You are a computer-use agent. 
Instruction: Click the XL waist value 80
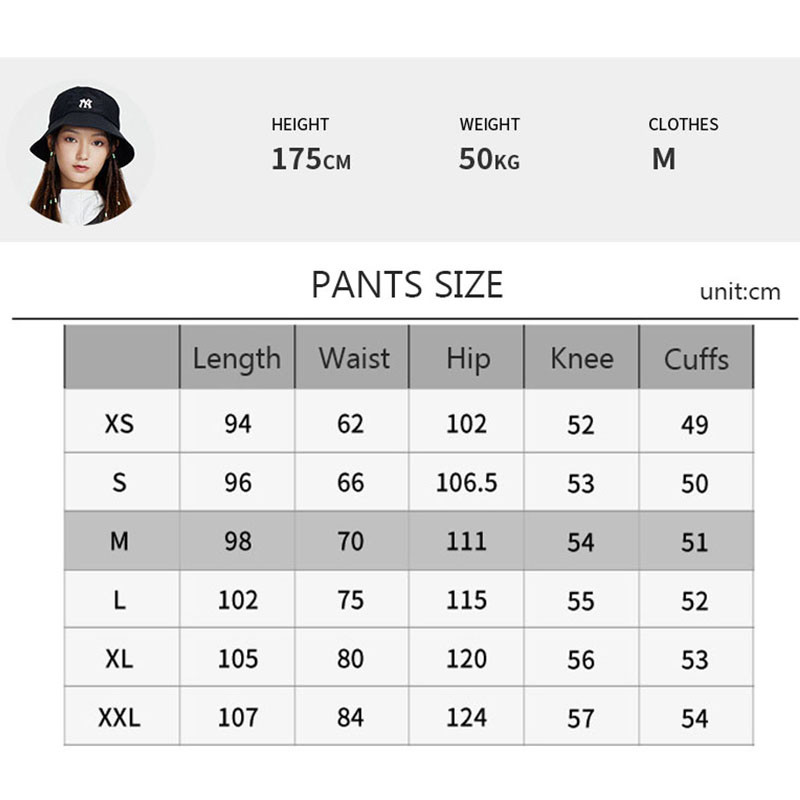tap(351, 659)
